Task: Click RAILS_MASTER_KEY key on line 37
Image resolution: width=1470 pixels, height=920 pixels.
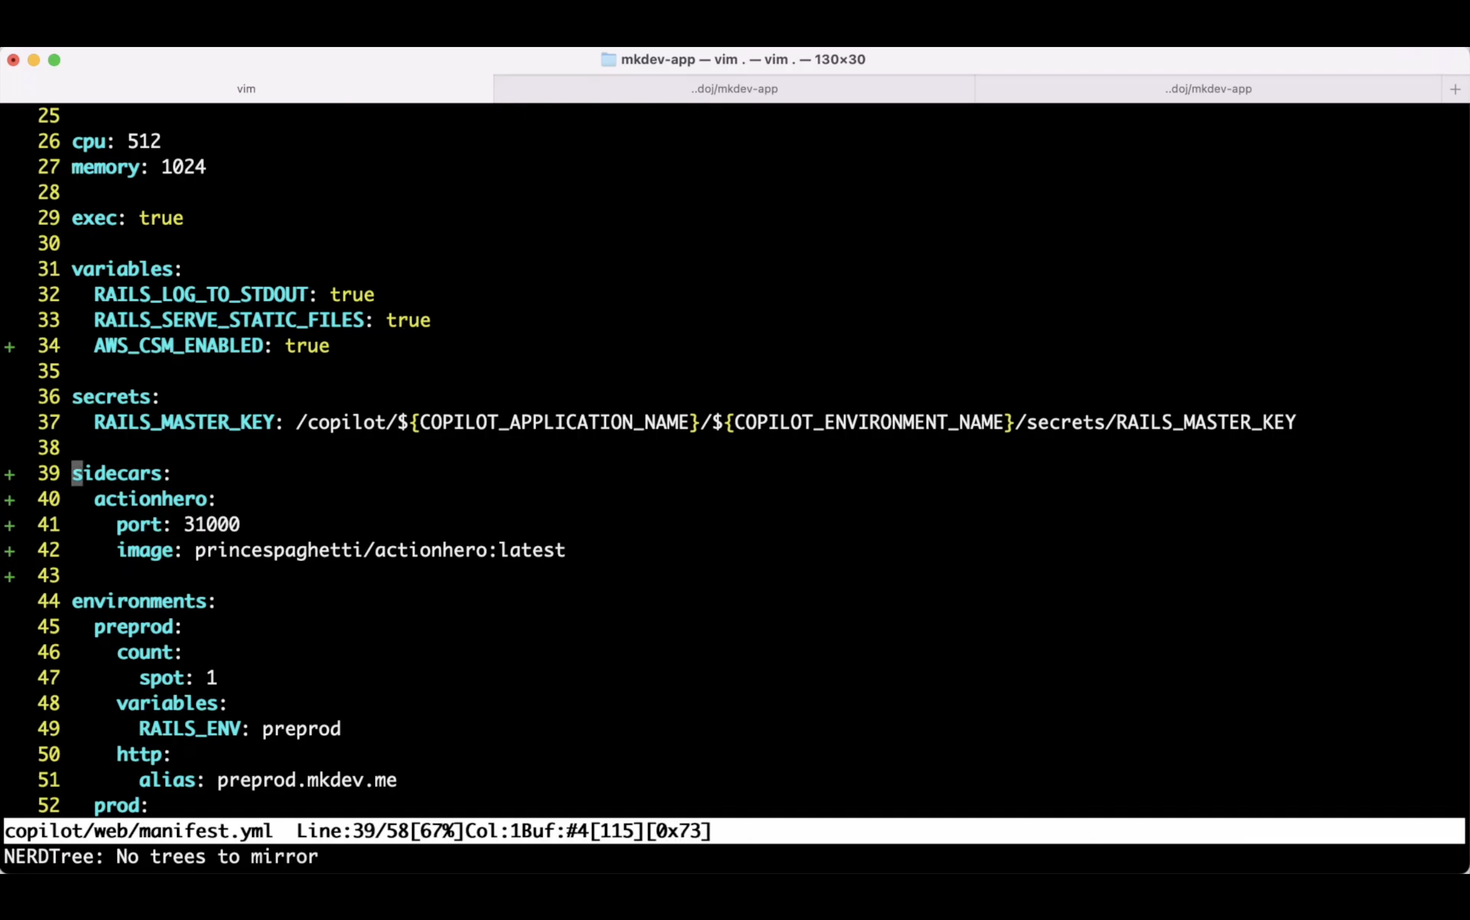Action: coord(184,422)
